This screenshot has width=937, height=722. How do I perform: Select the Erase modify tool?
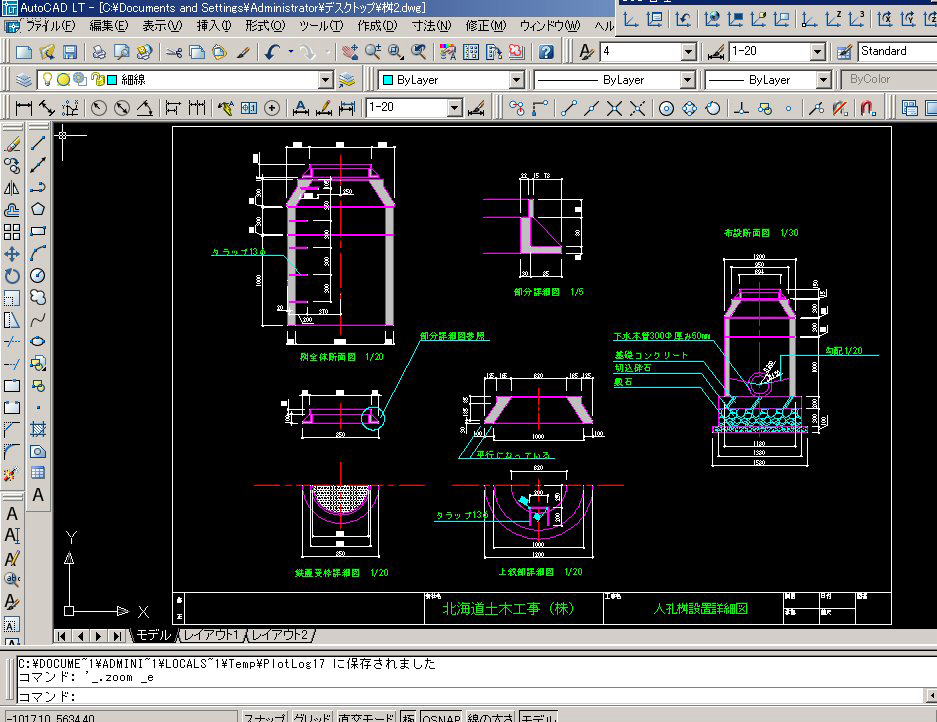(12, 143)
